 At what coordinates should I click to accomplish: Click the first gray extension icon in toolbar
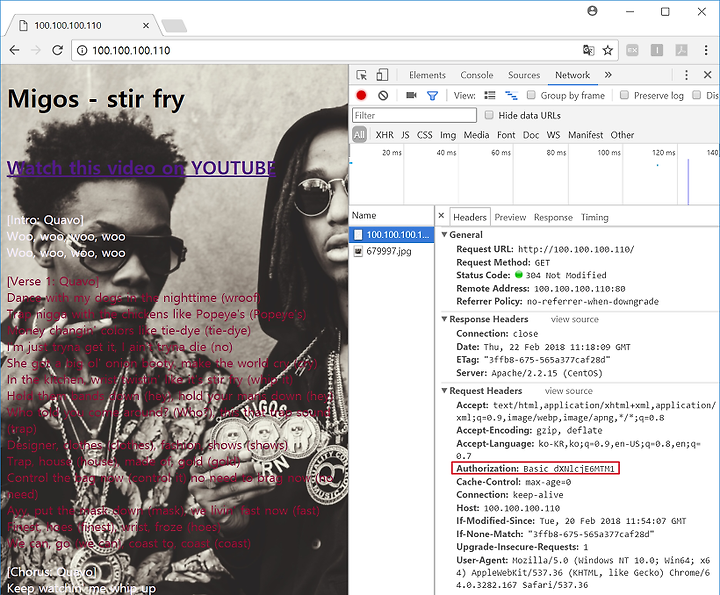(632, 50)
